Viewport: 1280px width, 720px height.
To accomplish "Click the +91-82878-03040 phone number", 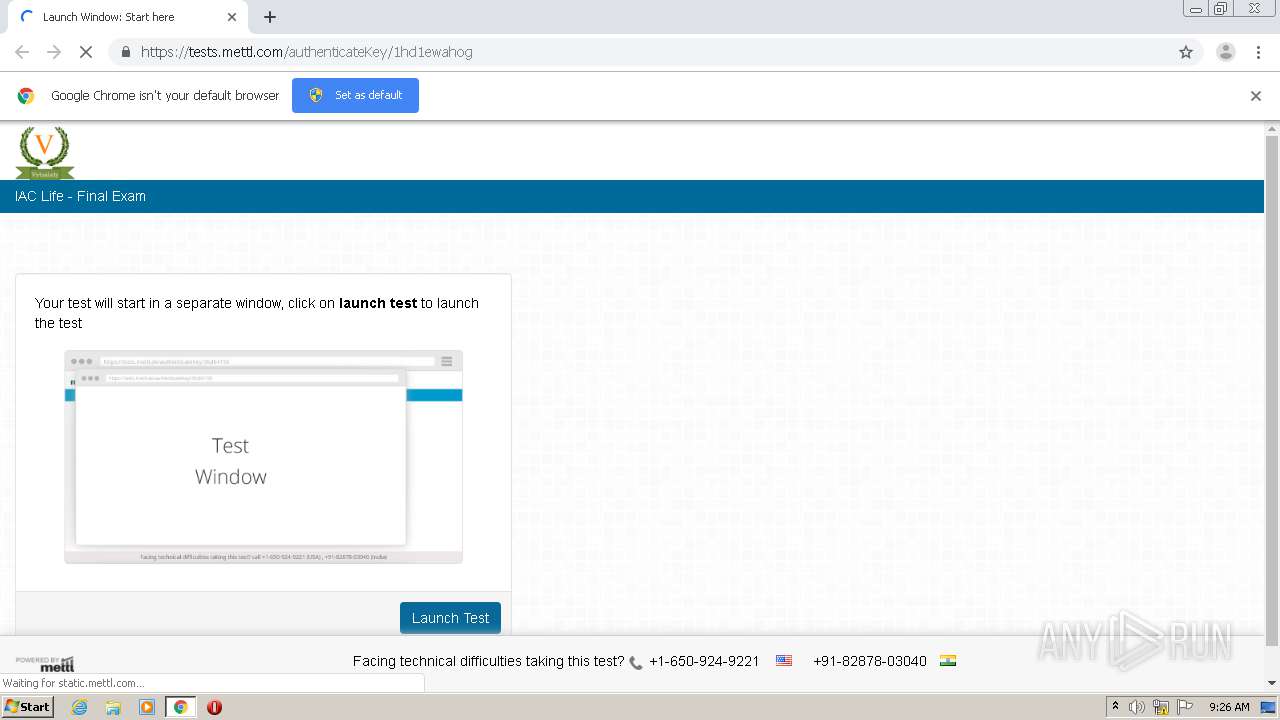I will pyautogui.click(x=870, y=661).
